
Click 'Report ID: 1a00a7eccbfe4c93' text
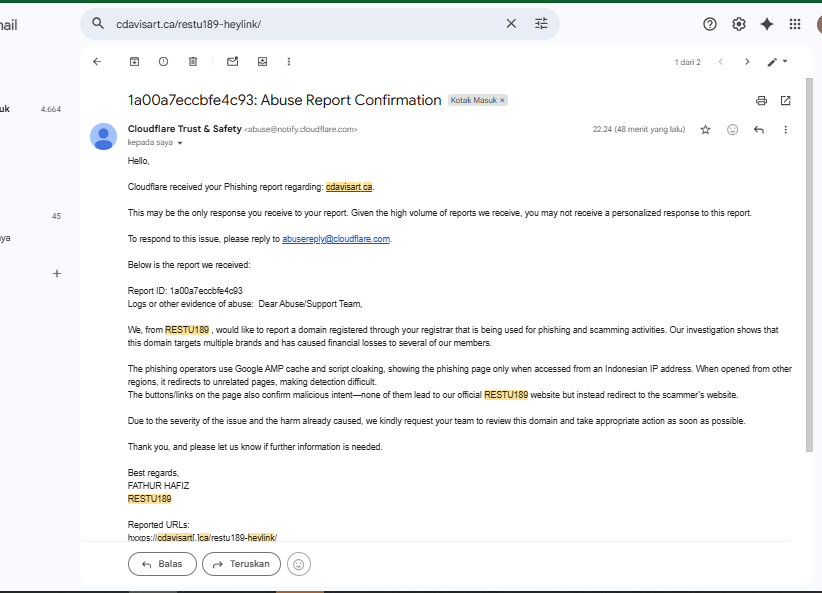185,290
